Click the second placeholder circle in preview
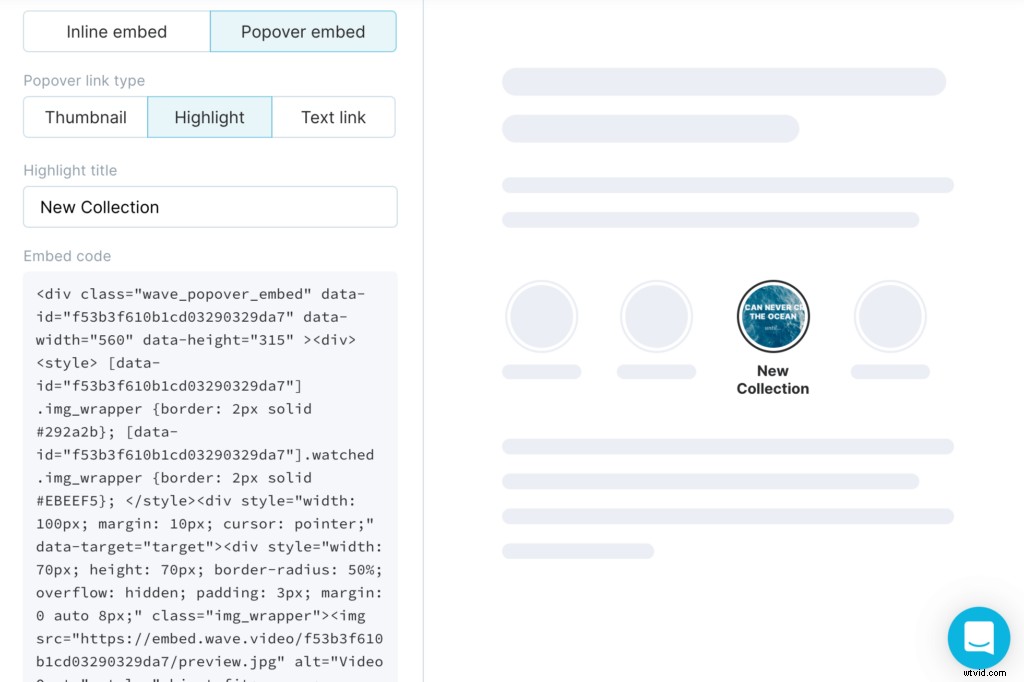This screenshot has height=682, width=1024. tap(657, 316)
